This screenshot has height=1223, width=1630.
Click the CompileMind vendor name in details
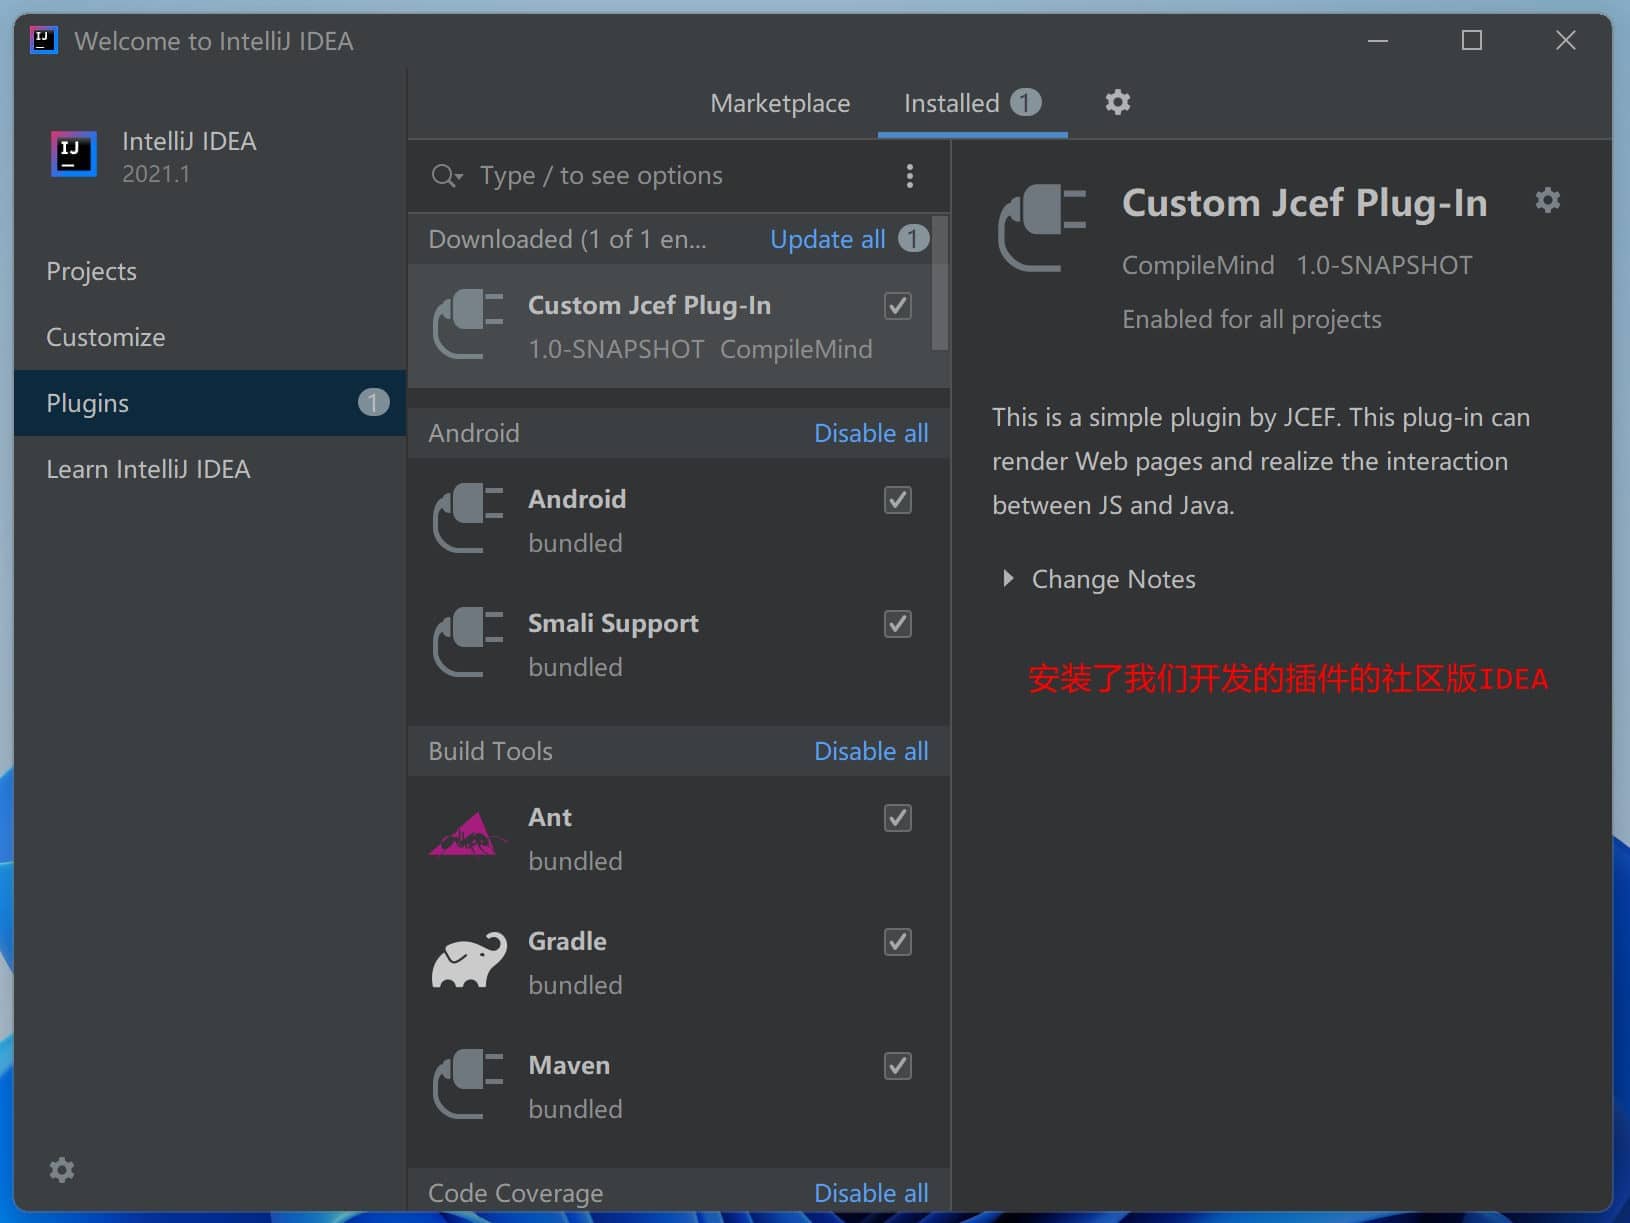click(x=1198, y=265)
